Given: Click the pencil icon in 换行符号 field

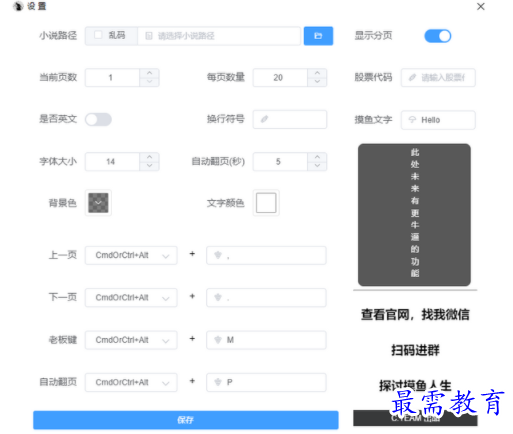Looking at the screenshot, I should [264, 119].
